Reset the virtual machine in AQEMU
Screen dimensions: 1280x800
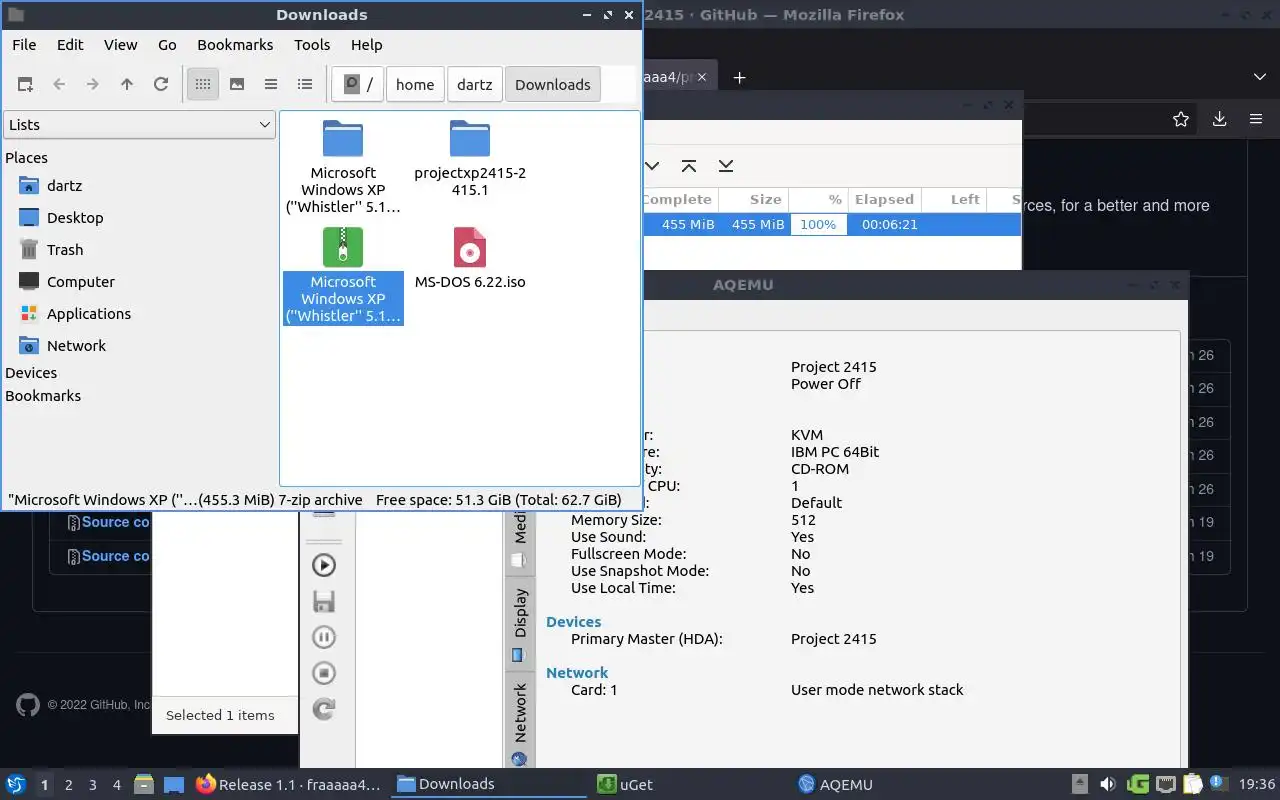(x=324, y=709)
